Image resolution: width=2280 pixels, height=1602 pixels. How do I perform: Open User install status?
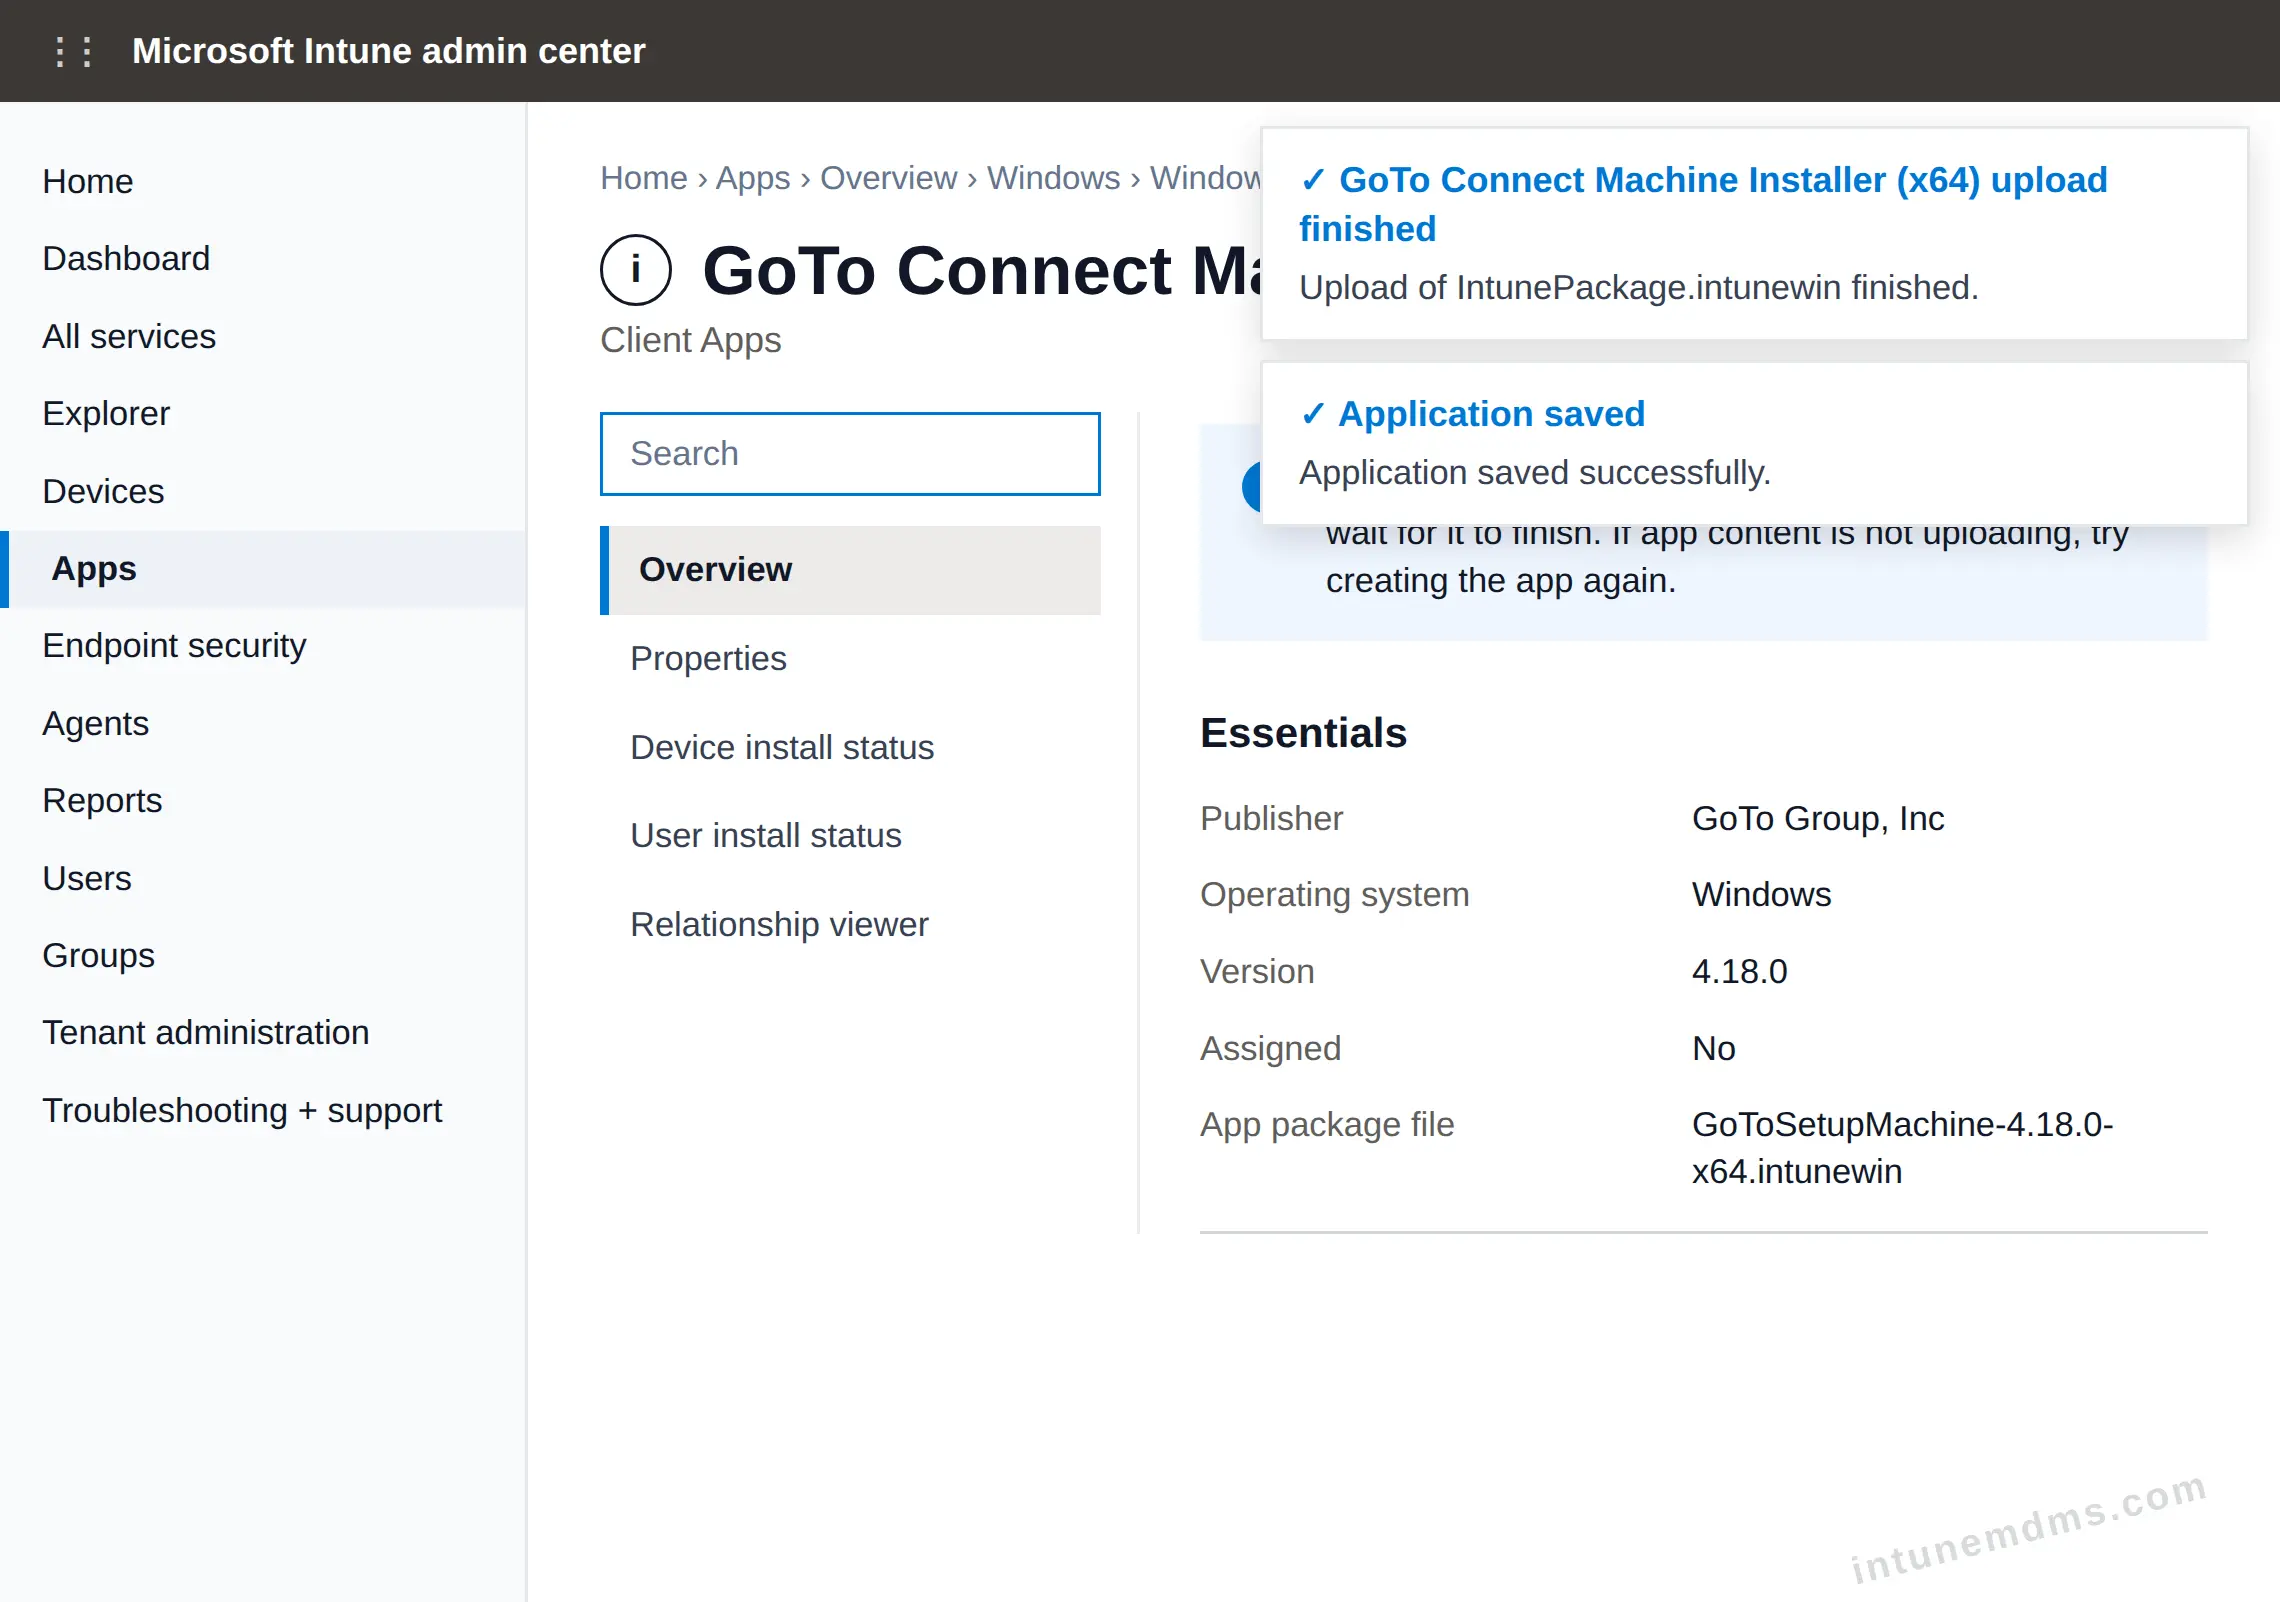pyautogui.click(x=766, y=836)
